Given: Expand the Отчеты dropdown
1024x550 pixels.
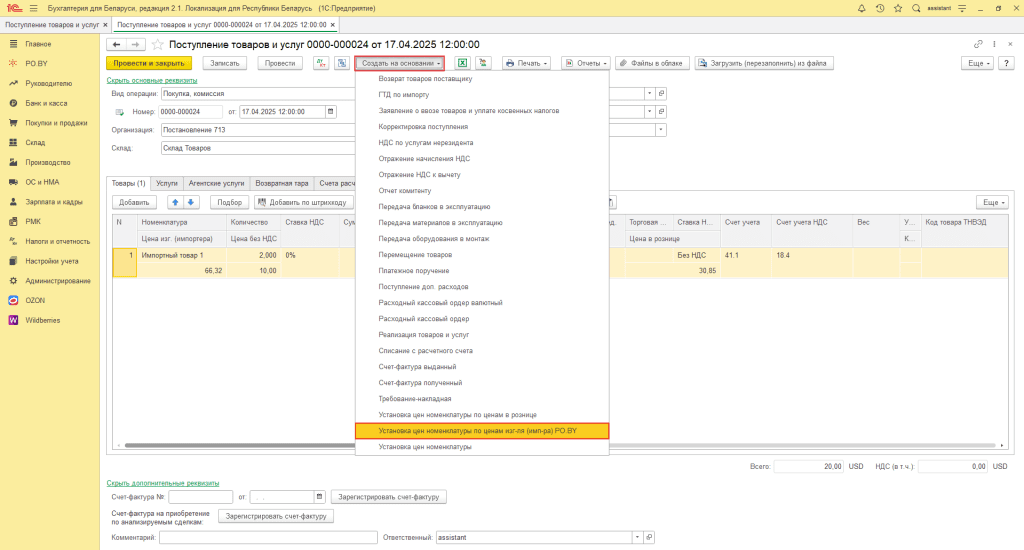Looking at the screenshot, I should 586,63.
